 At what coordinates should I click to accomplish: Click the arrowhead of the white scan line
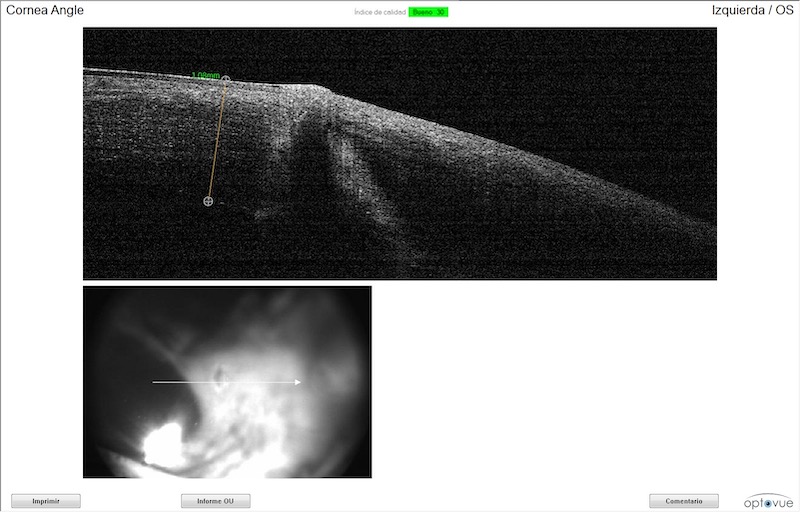298,382
